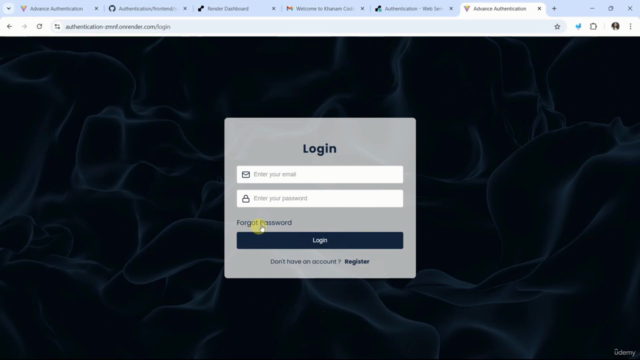This screenshot has height=360, width=640.
Task: Minimize the browser window
Action: 592,9
